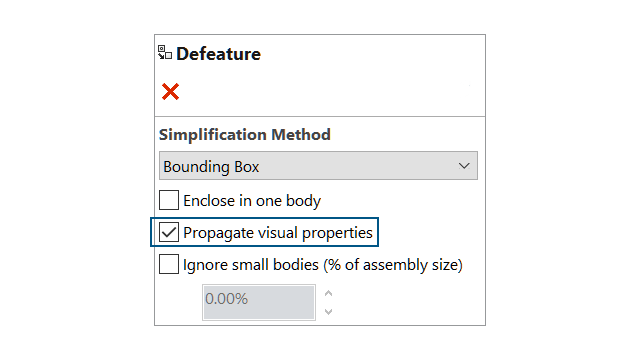The width and height of the screenshot is (640, 360).
Task: Click the increment arrow beside the percentage field
Action: 328,293
